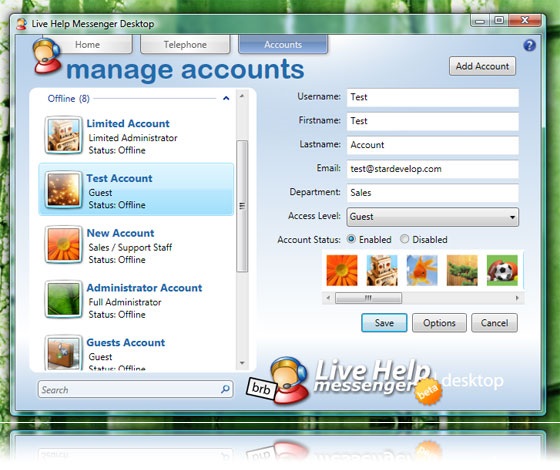Image resolution: width=560 pixels, height=470 pixels.
Task: Click the search magnifier icon
Action: pos(225,389)
